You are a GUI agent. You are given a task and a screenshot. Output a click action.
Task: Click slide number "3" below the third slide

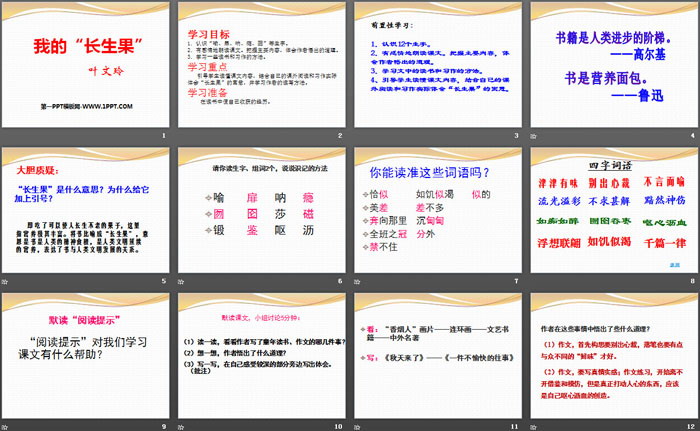517,135
